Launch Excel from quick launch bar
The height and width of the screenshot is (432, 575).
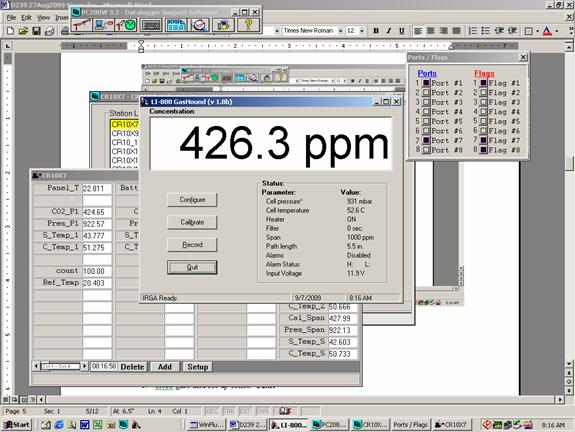pos(97,425)
